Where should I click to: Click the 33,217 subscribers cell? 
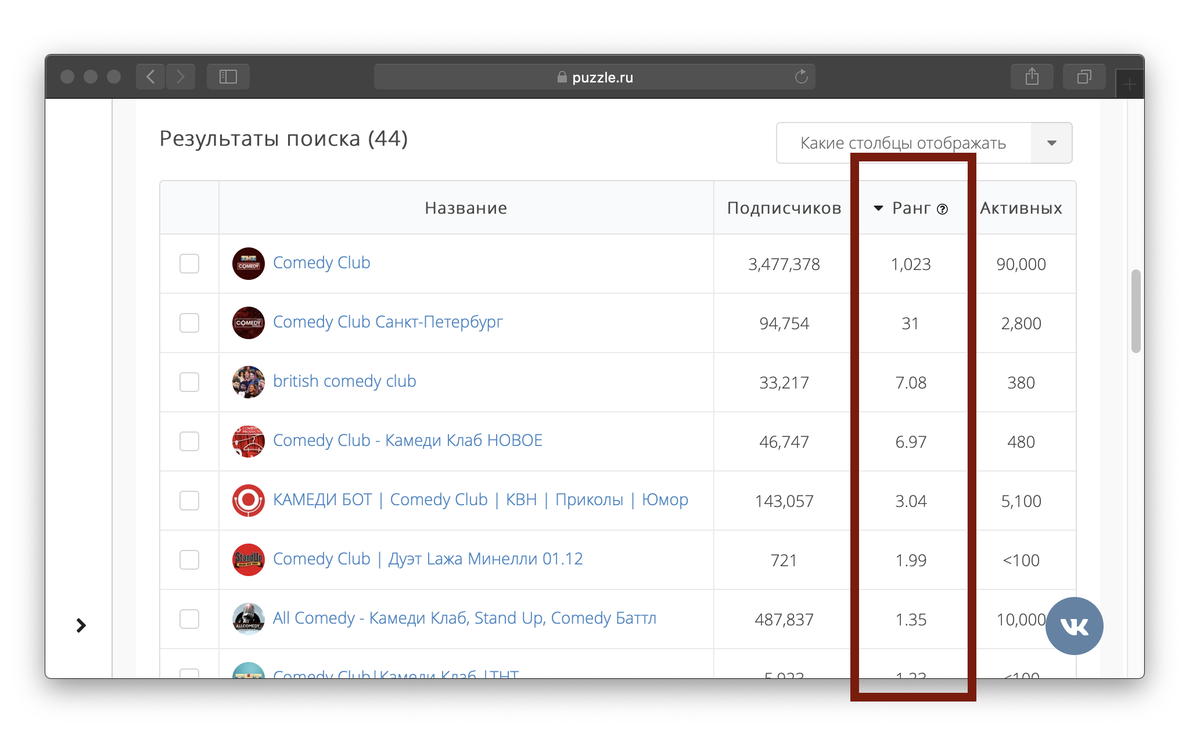click(x=784, y=382)
